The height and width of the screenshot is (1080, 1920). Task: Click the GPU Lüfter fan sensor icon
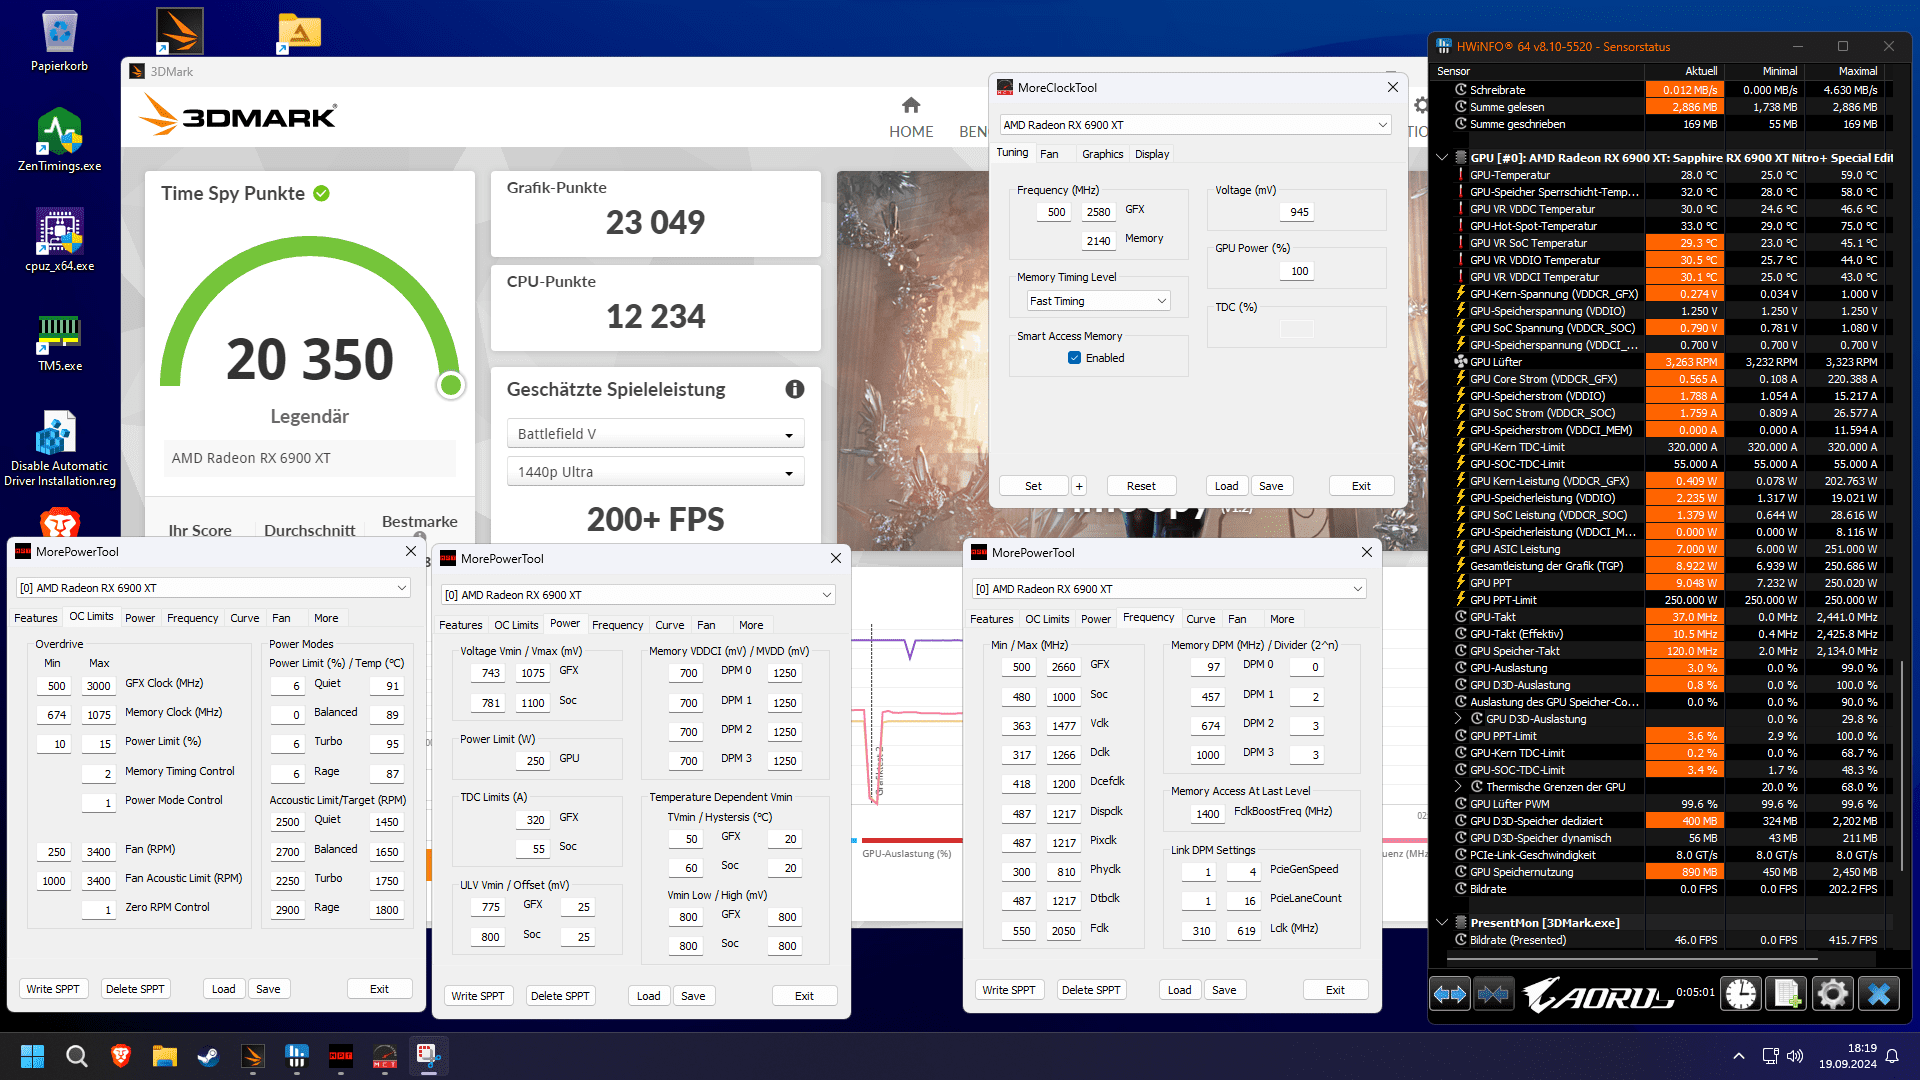(1461, 362)
